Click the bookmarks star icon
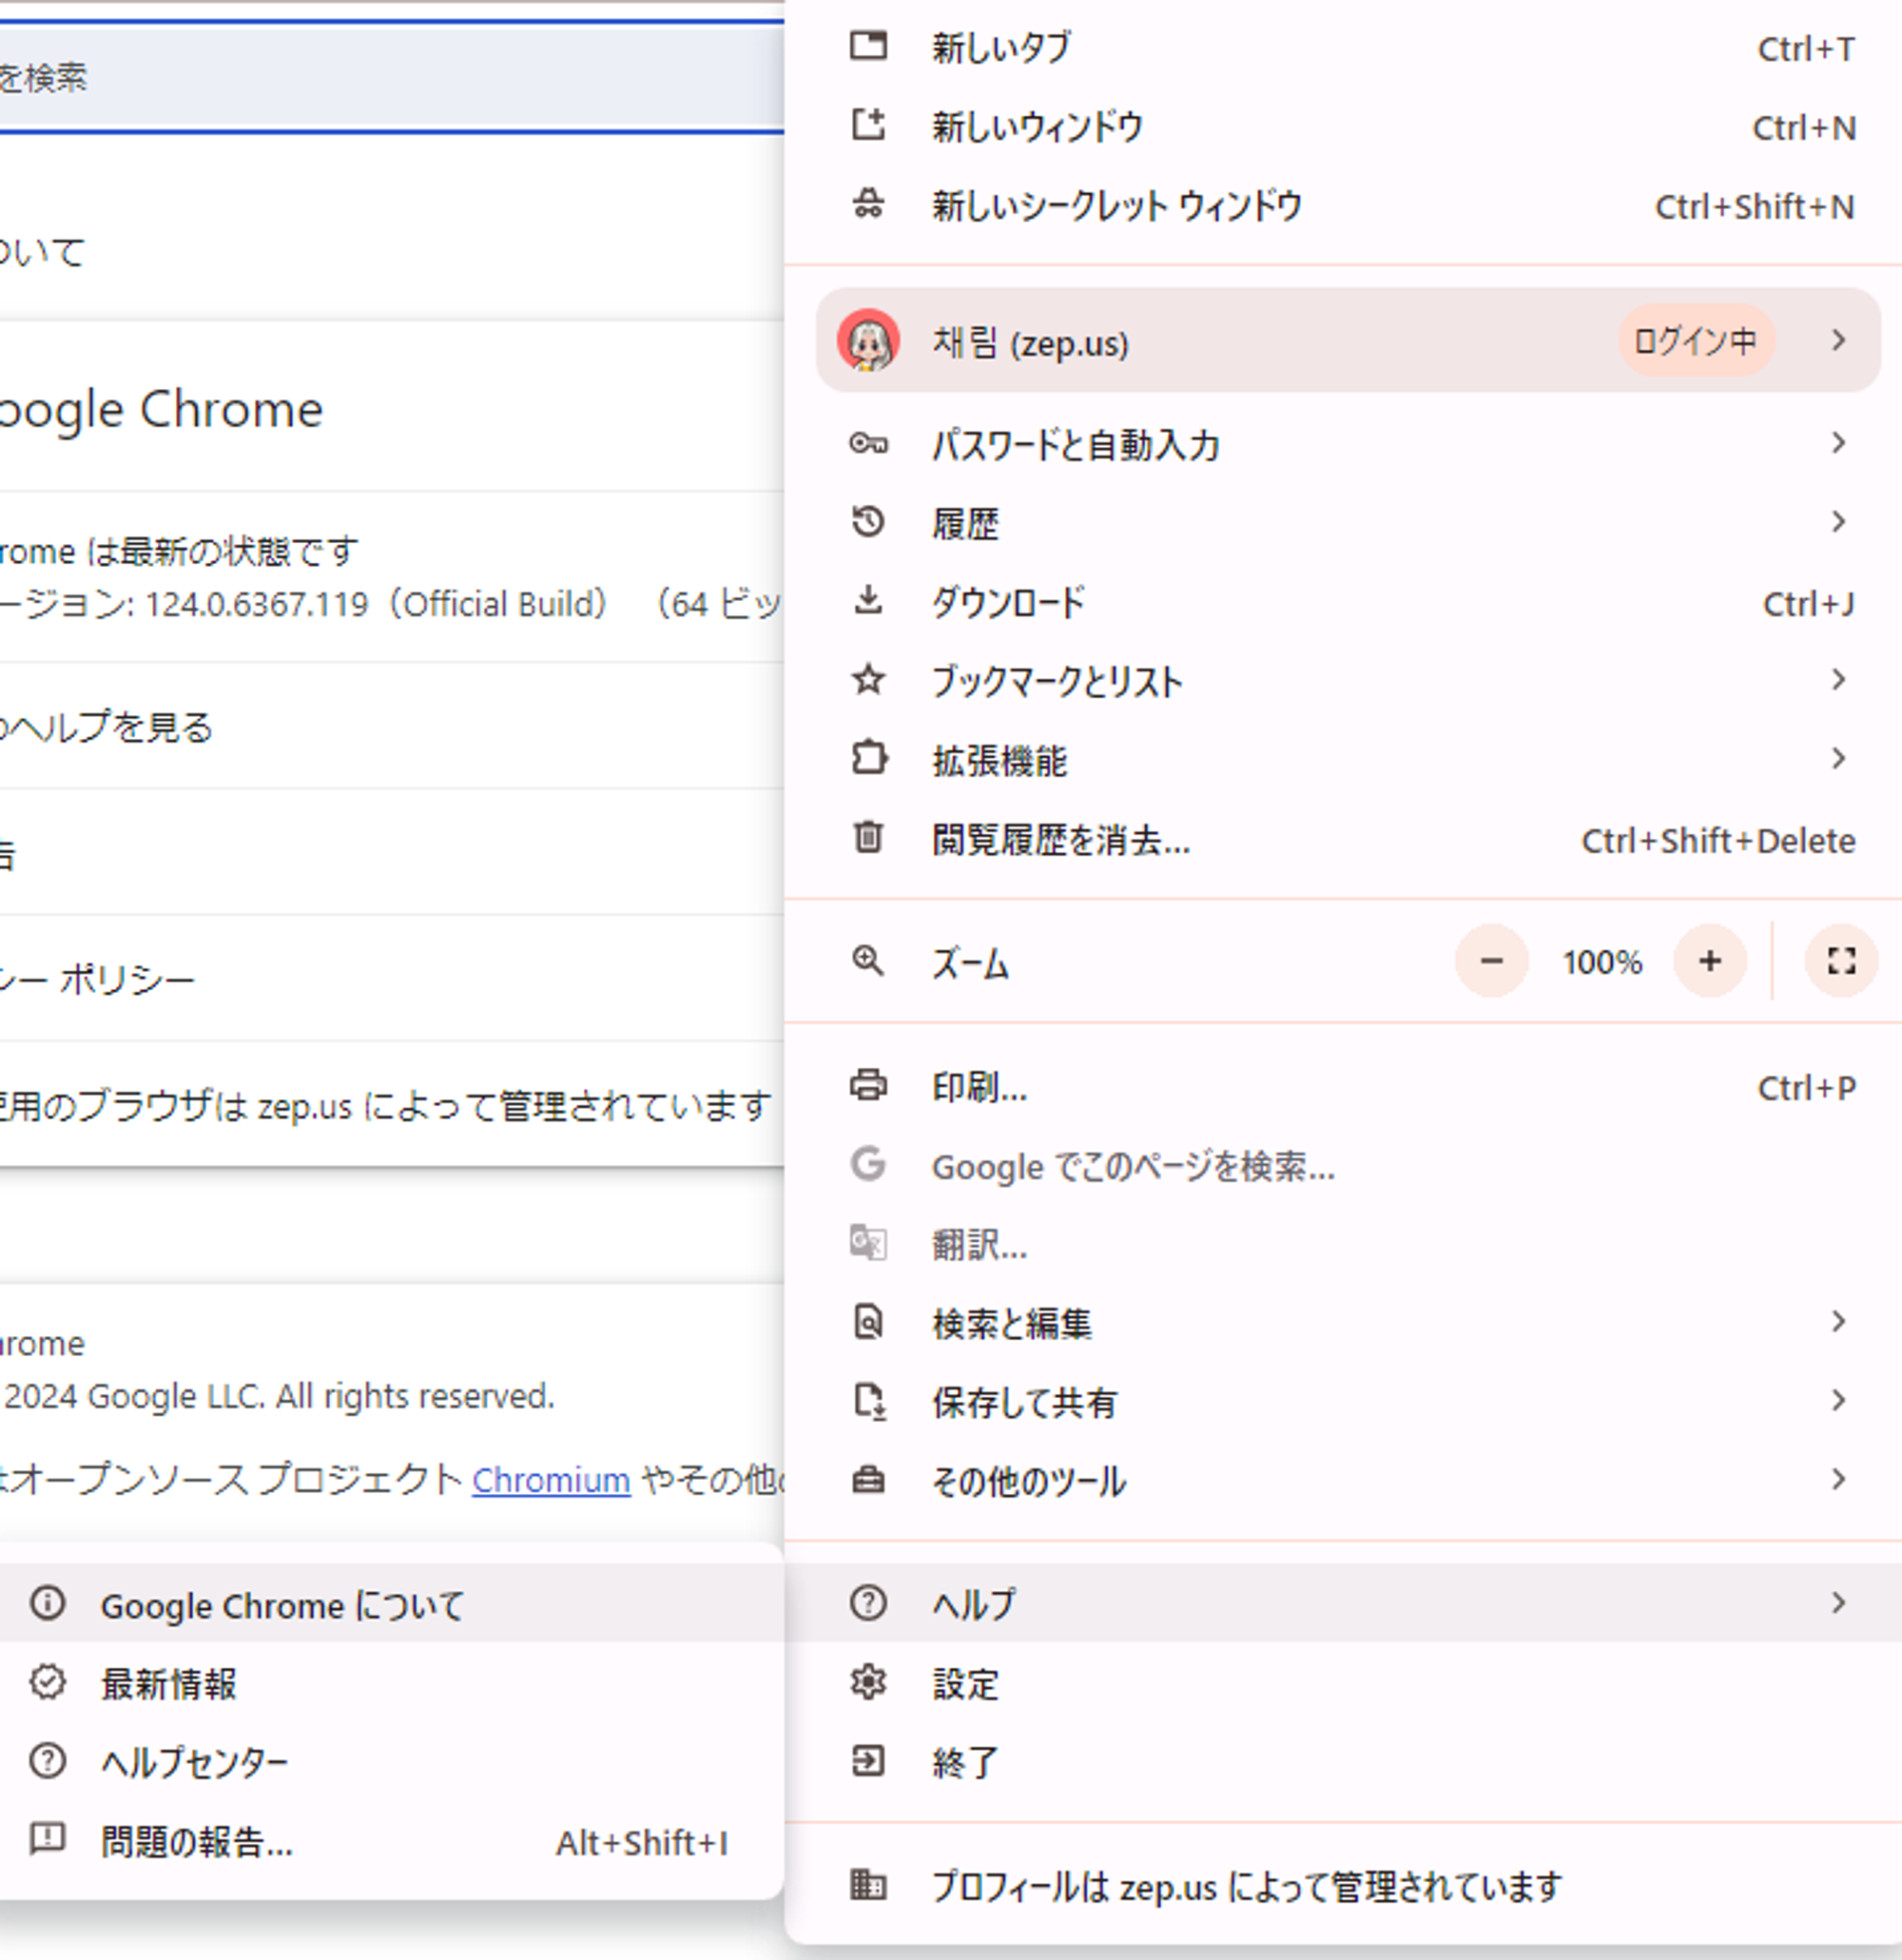The image size is (1902, 1960). click(x=868, y=680)
